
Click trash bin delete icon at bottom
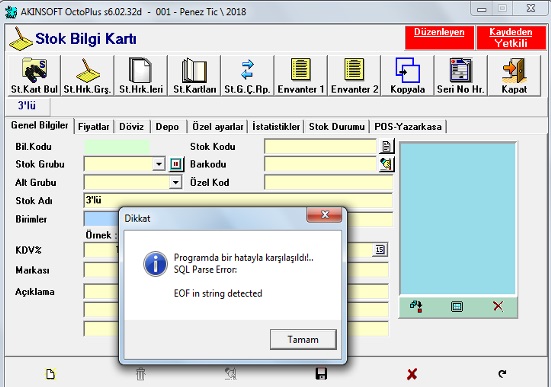coord(141,374)
